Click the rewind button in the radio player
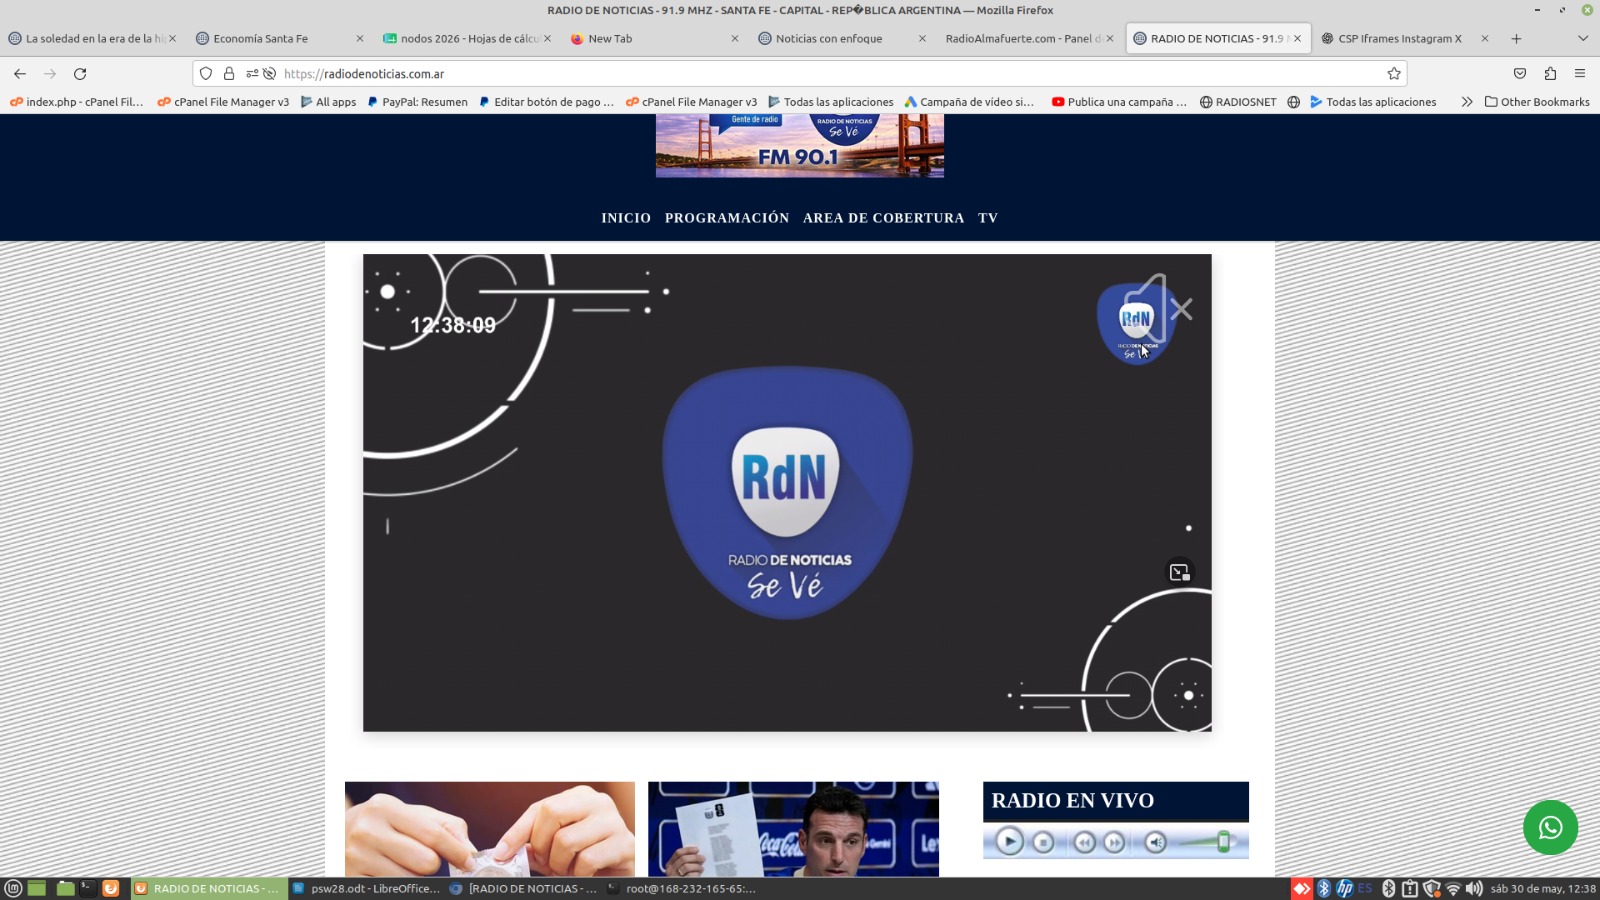The image size is (1600, 900). click(x=1085, y=843)
